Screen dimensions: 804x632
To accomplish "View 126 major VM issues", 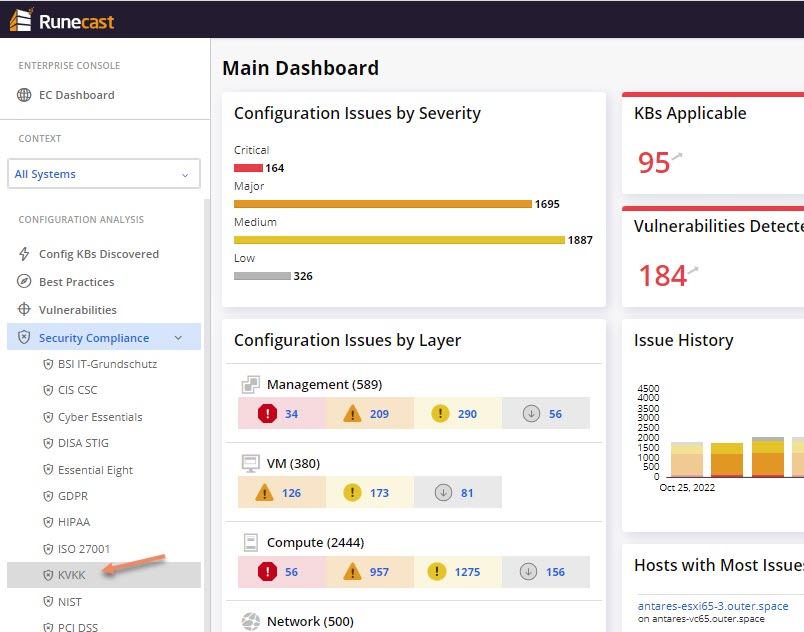I will 291,493.
